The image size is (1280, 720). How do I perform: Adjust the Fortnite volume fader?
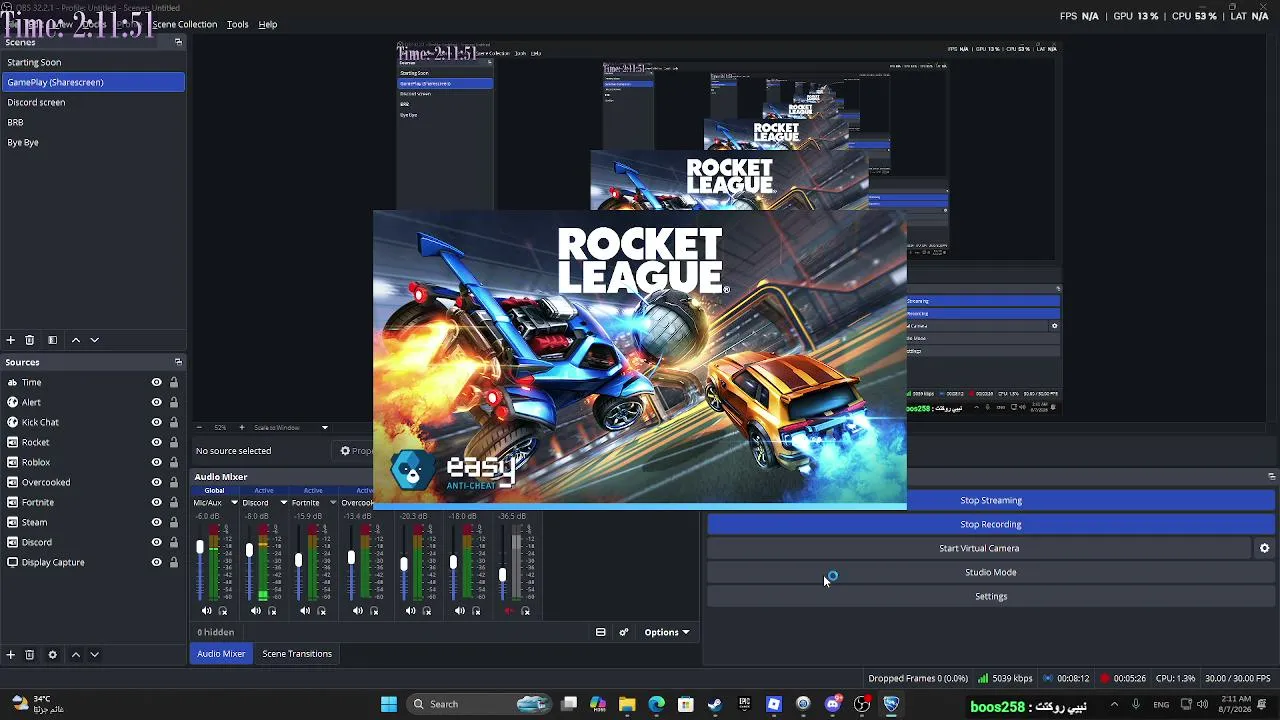pos(298,560)
